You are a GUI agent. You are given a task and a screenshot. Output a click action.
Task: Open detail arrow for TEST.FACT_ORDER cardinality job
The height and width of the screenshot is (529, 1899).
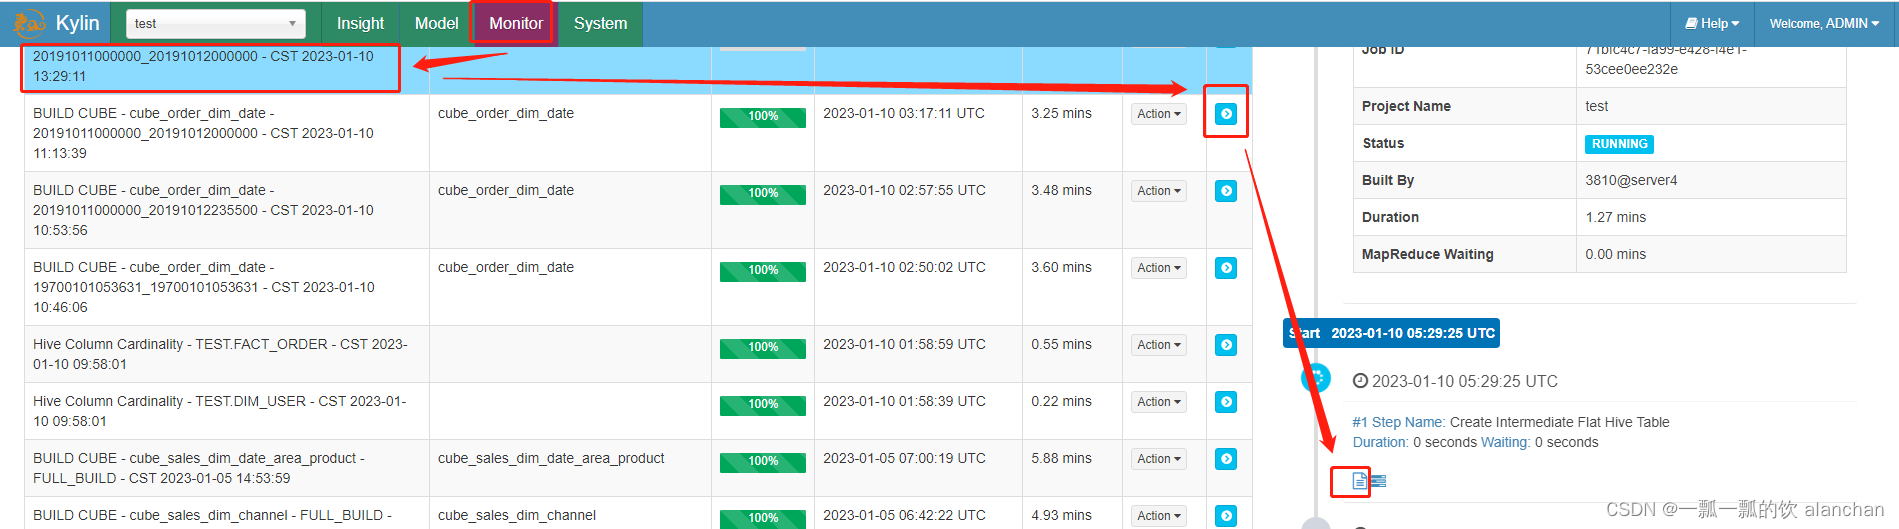tap(1226, 345)
